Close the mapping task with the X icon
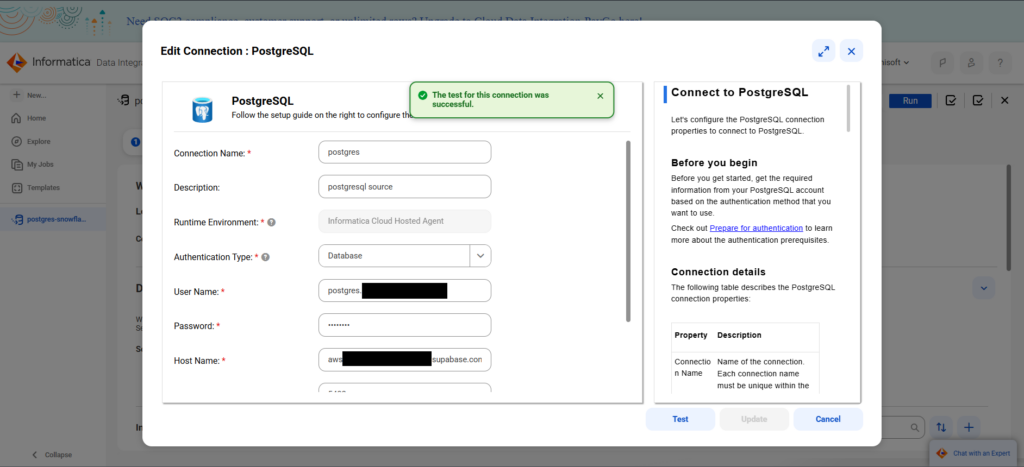 1005,101
